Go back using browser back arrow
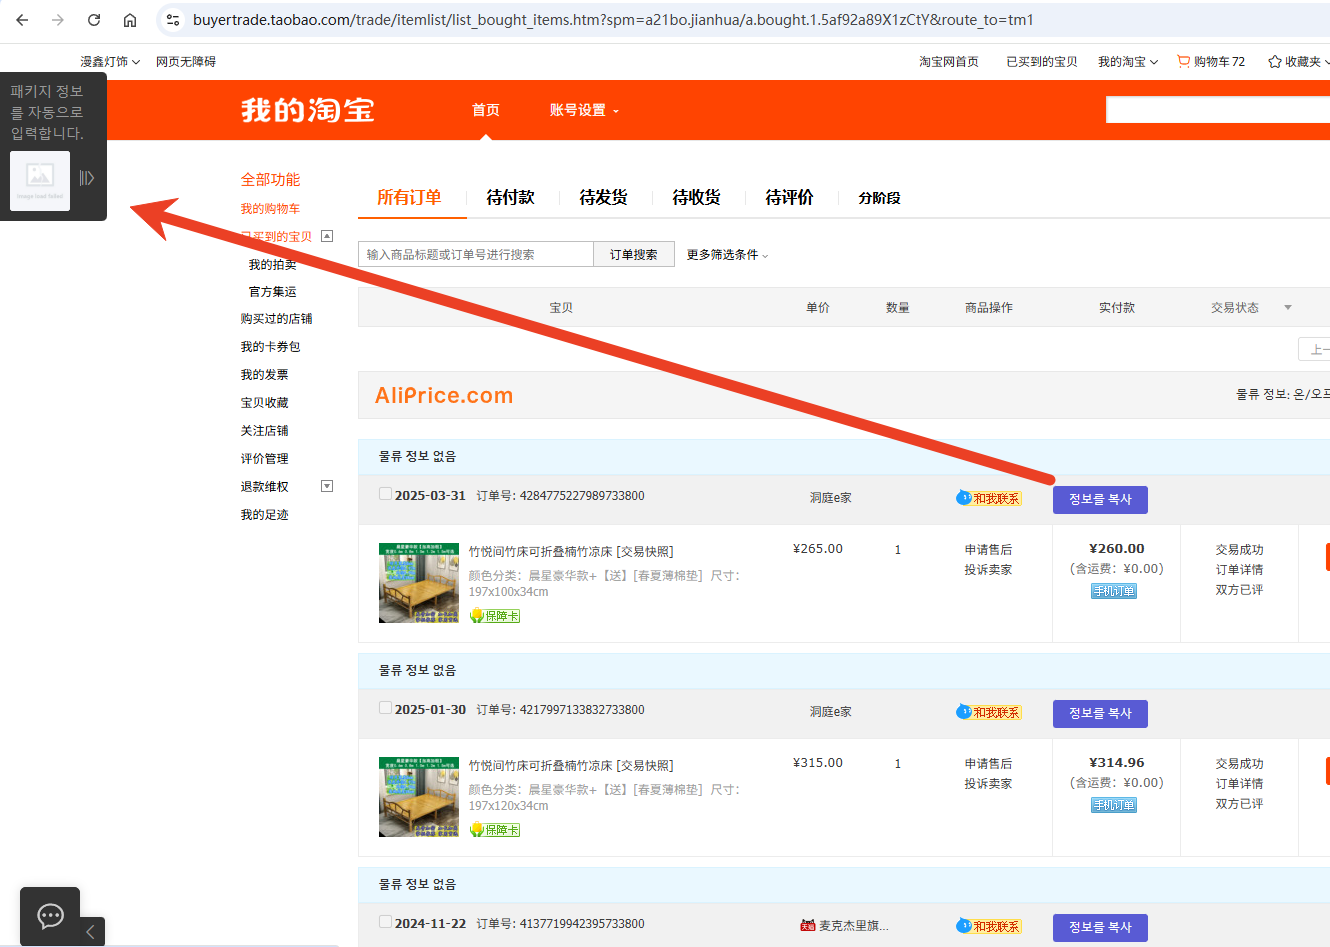 [22, 20]
